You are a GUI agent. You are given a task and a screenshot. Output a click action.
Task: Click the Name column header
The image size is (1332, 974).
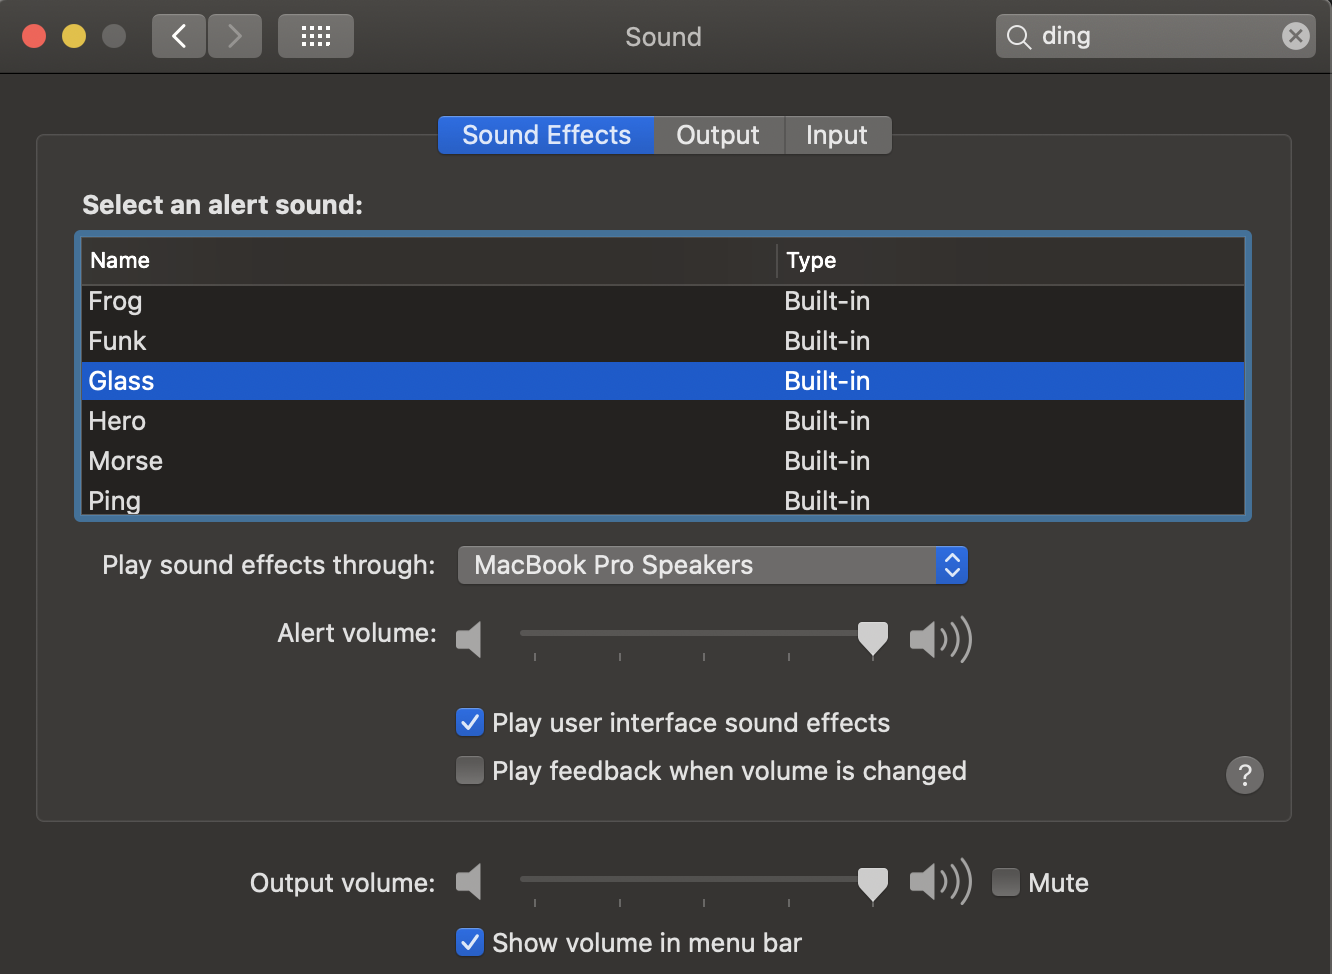120,261
